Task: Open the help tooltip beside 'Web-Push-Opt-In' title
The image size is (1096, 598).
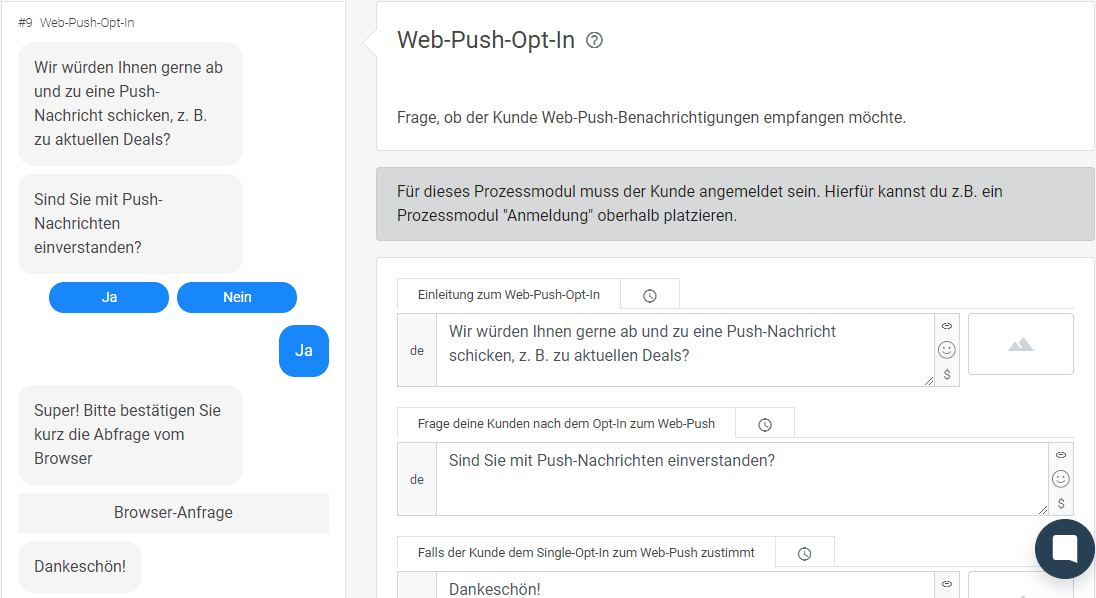Action: [594, 40]
